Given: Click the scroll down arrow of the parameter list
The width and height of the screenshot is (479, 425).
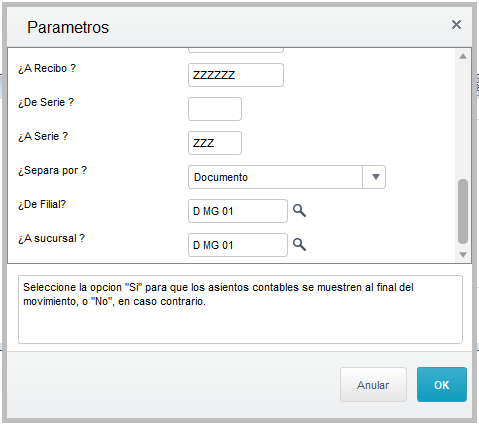Looking at the screenshot, I should (463, 255).
